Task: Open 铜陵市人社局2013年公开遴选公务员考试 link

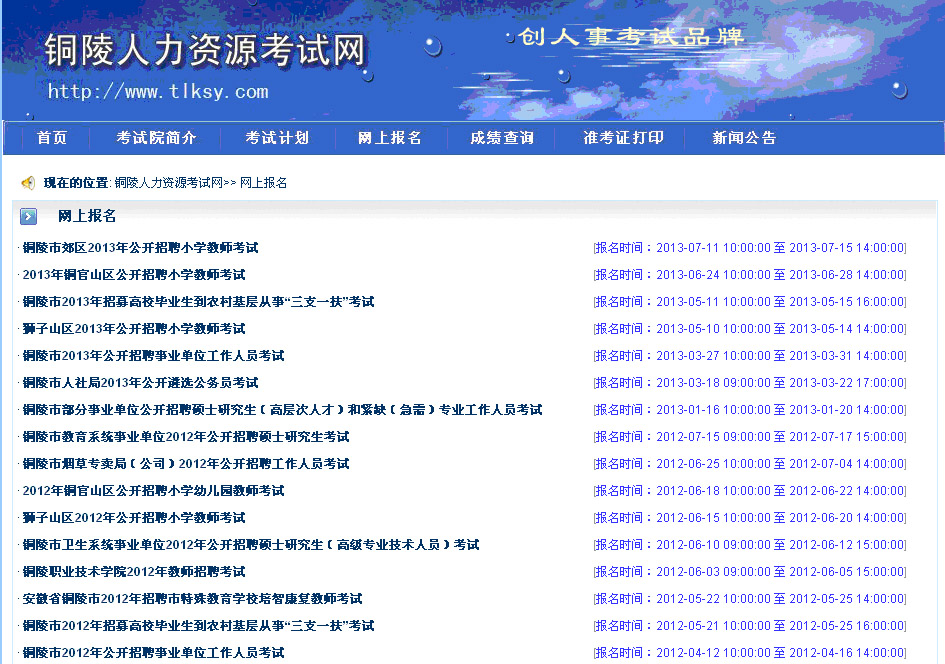Action: (x=138, y=382)
